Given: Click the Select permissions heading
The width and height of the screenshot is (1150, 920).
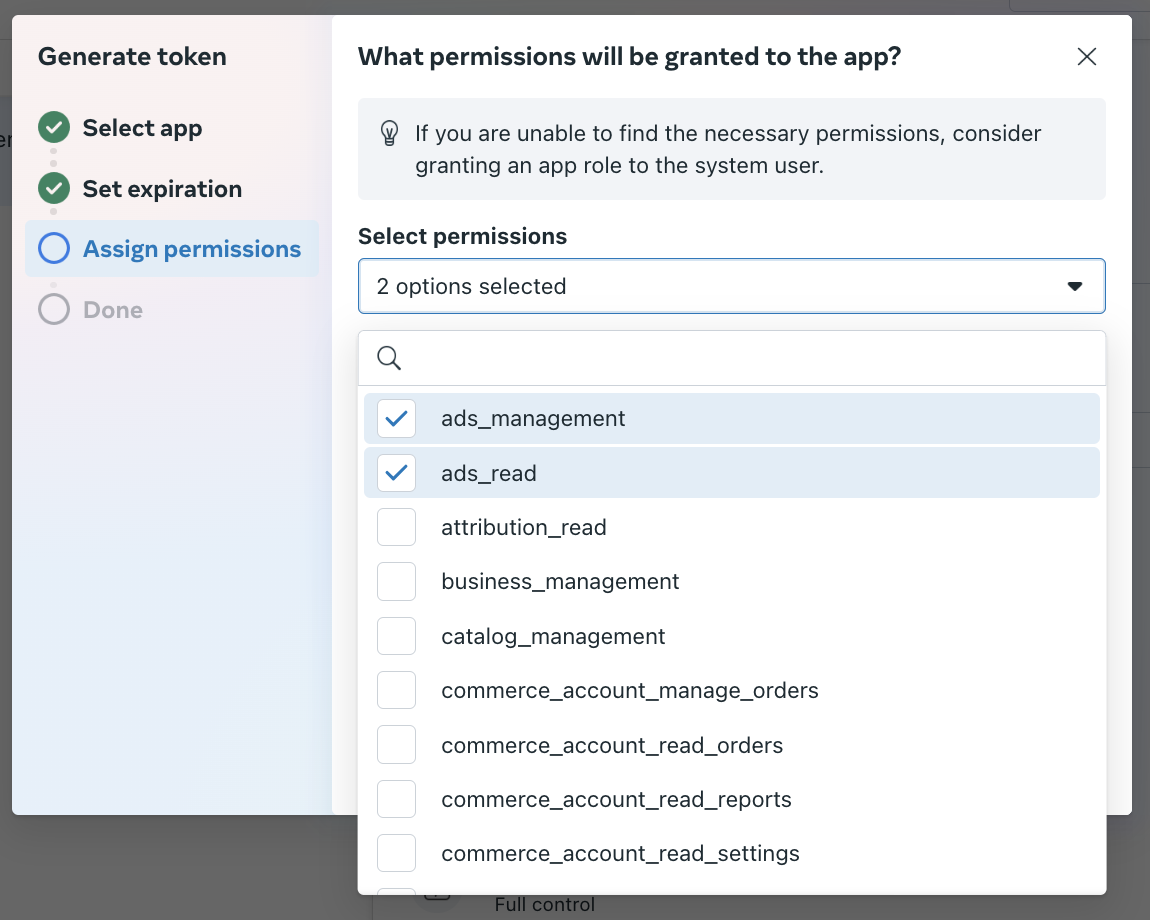Looking at the screenshot, I should pos(462,236).
